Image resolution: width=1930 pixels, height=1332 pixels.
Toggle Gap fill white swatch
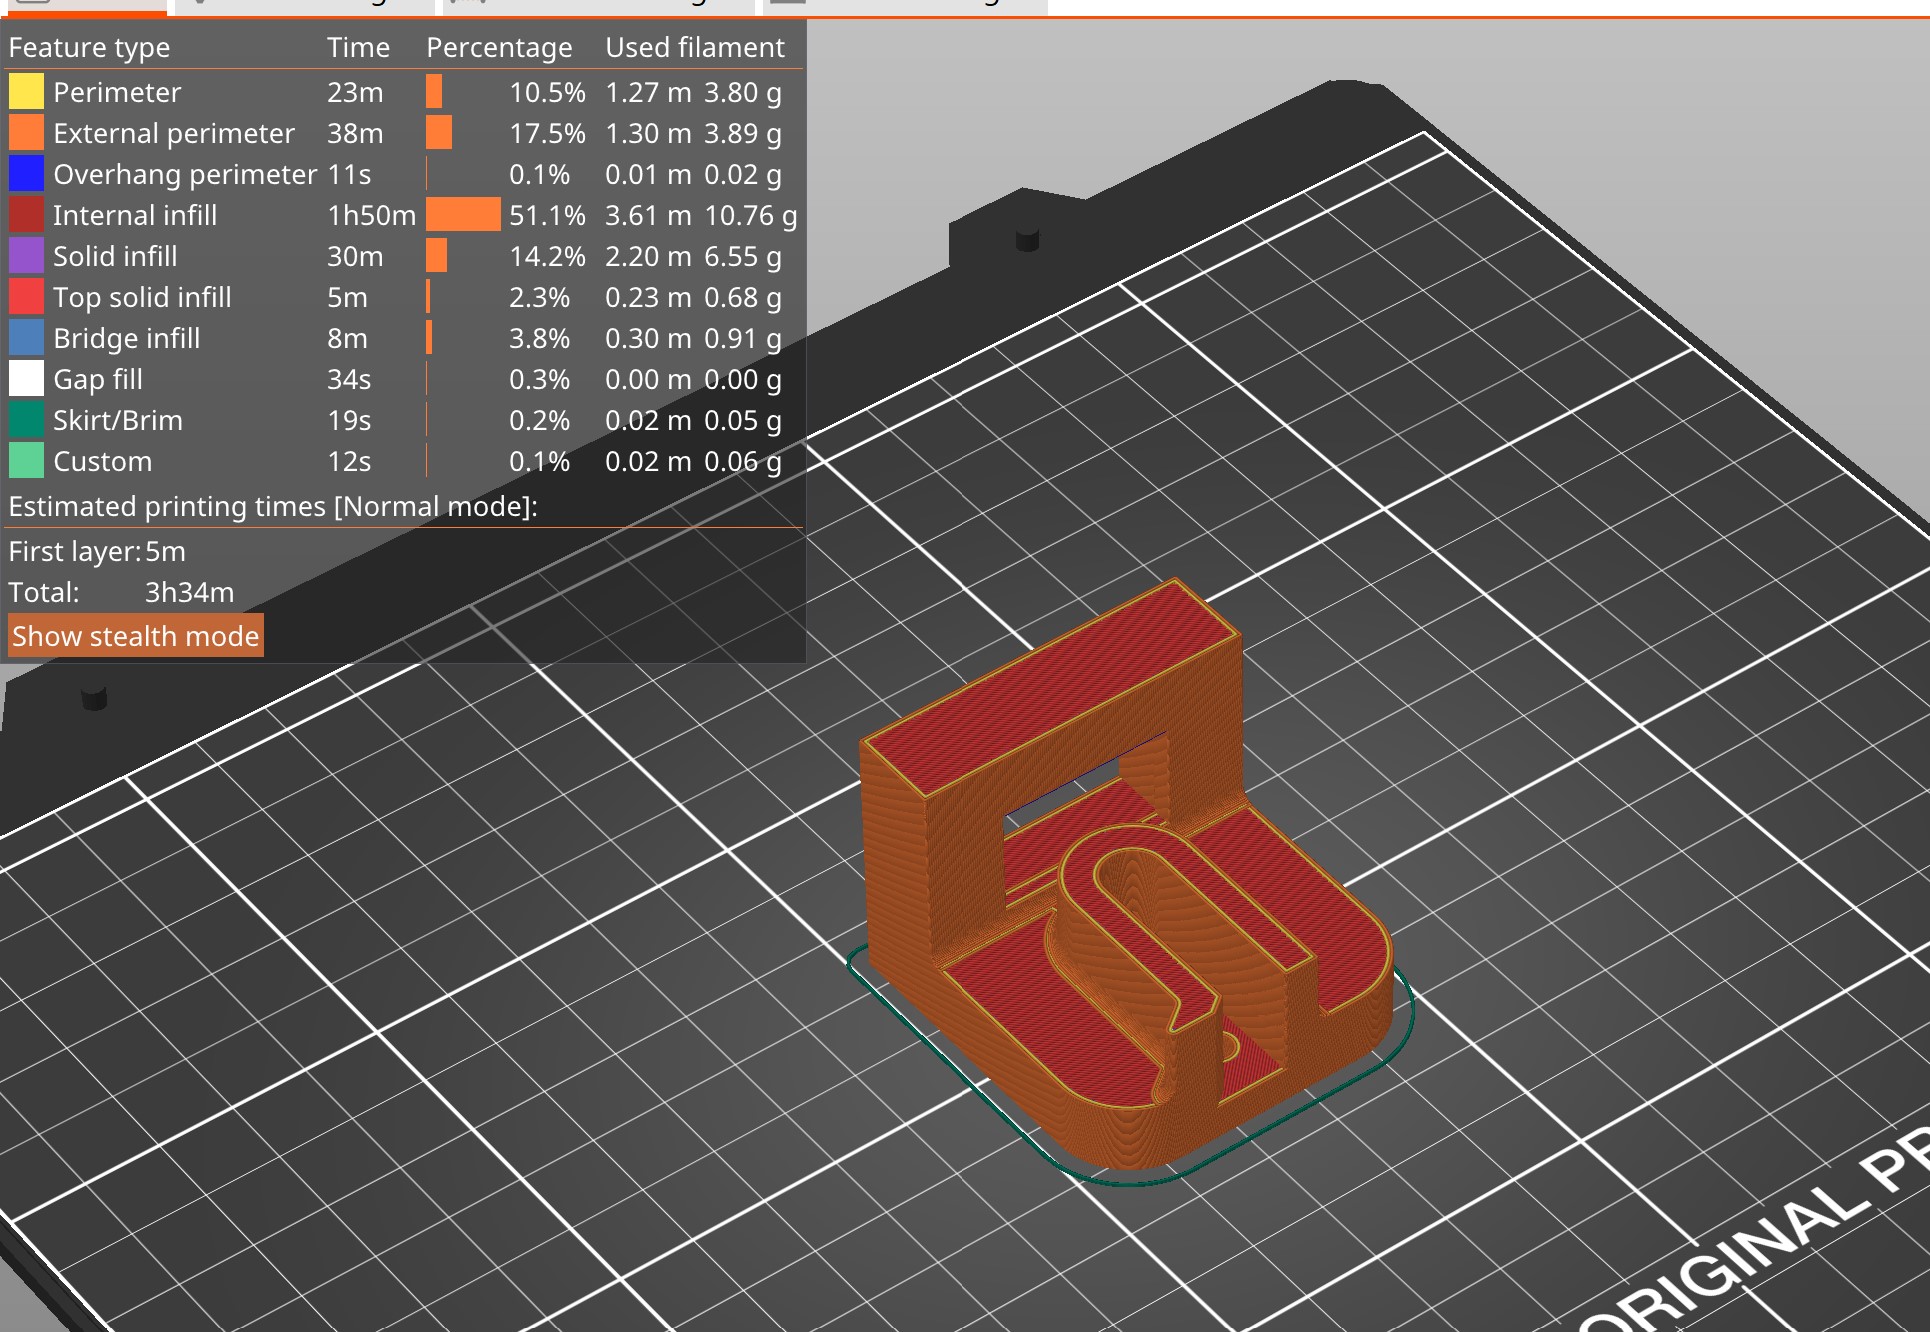click(x=26, y=379)
